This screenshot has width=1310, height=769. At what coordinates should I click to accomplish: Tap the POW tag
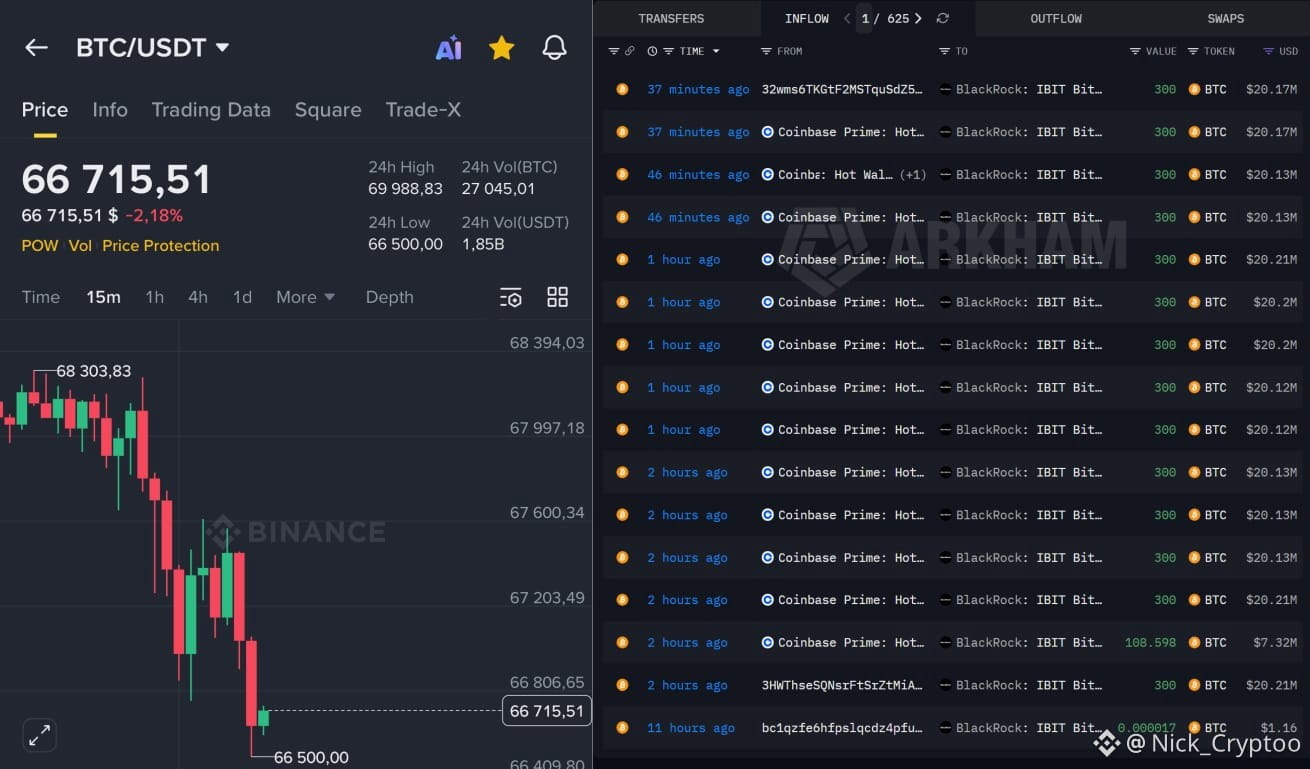(40, 246)
